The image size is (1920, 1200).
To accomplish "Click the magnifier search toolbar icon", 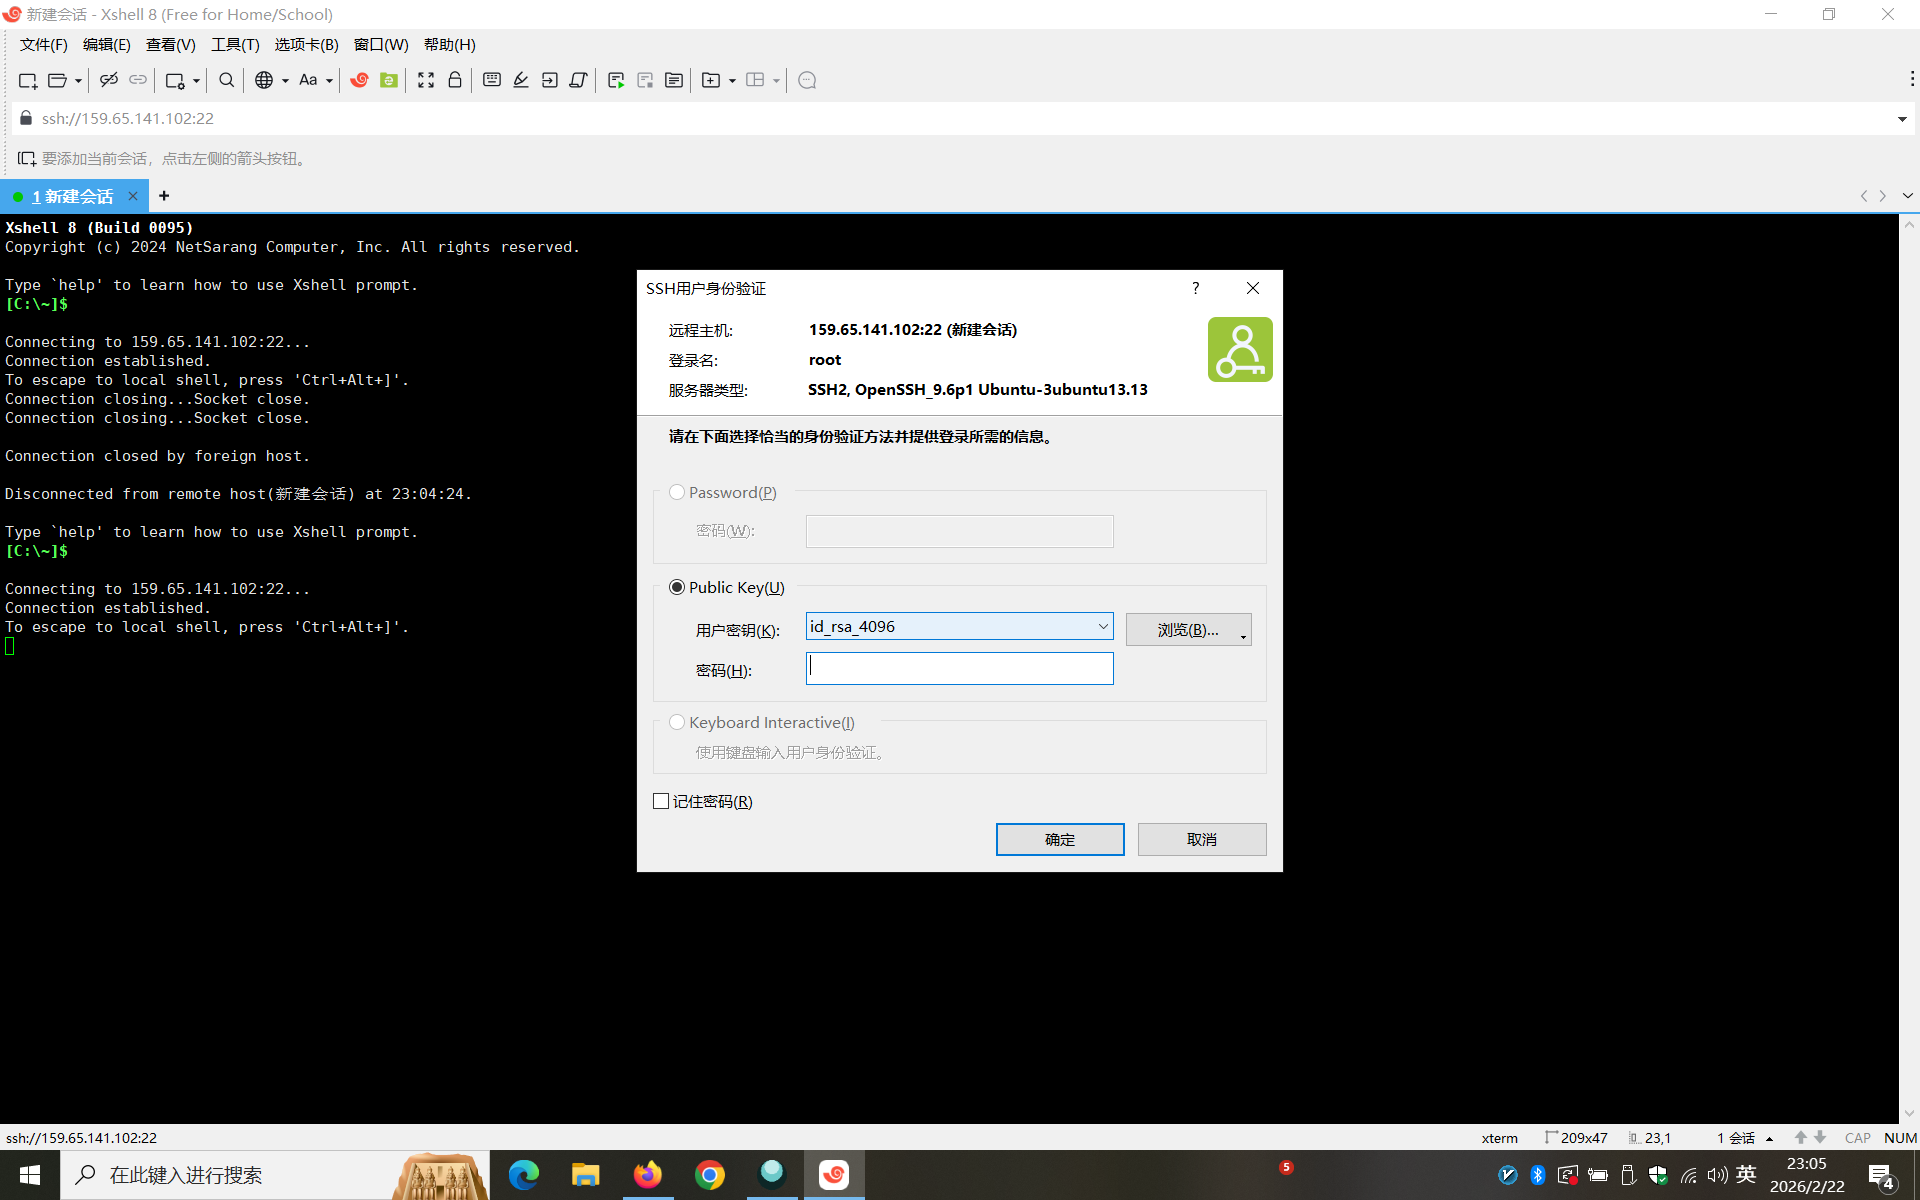I will pos(227,80).
